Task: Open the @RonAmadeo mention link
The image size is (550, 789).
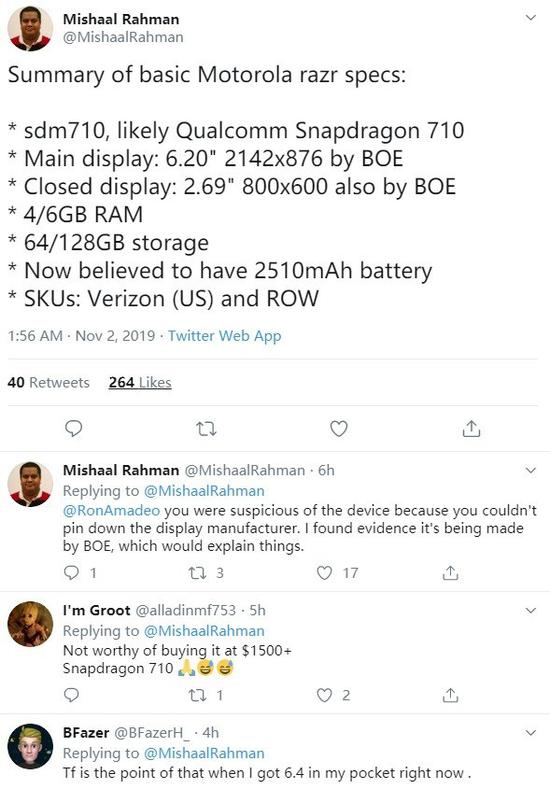Action: click(111, 510)
